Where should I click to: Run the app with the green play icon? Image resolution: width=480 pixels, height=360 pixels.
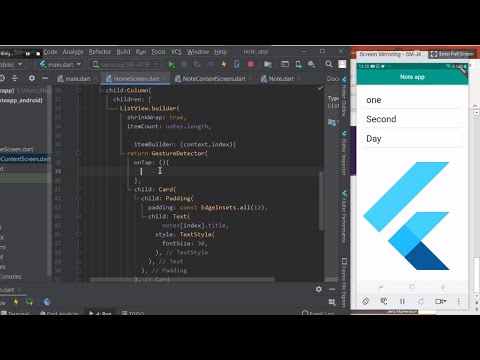pos(171,64)
